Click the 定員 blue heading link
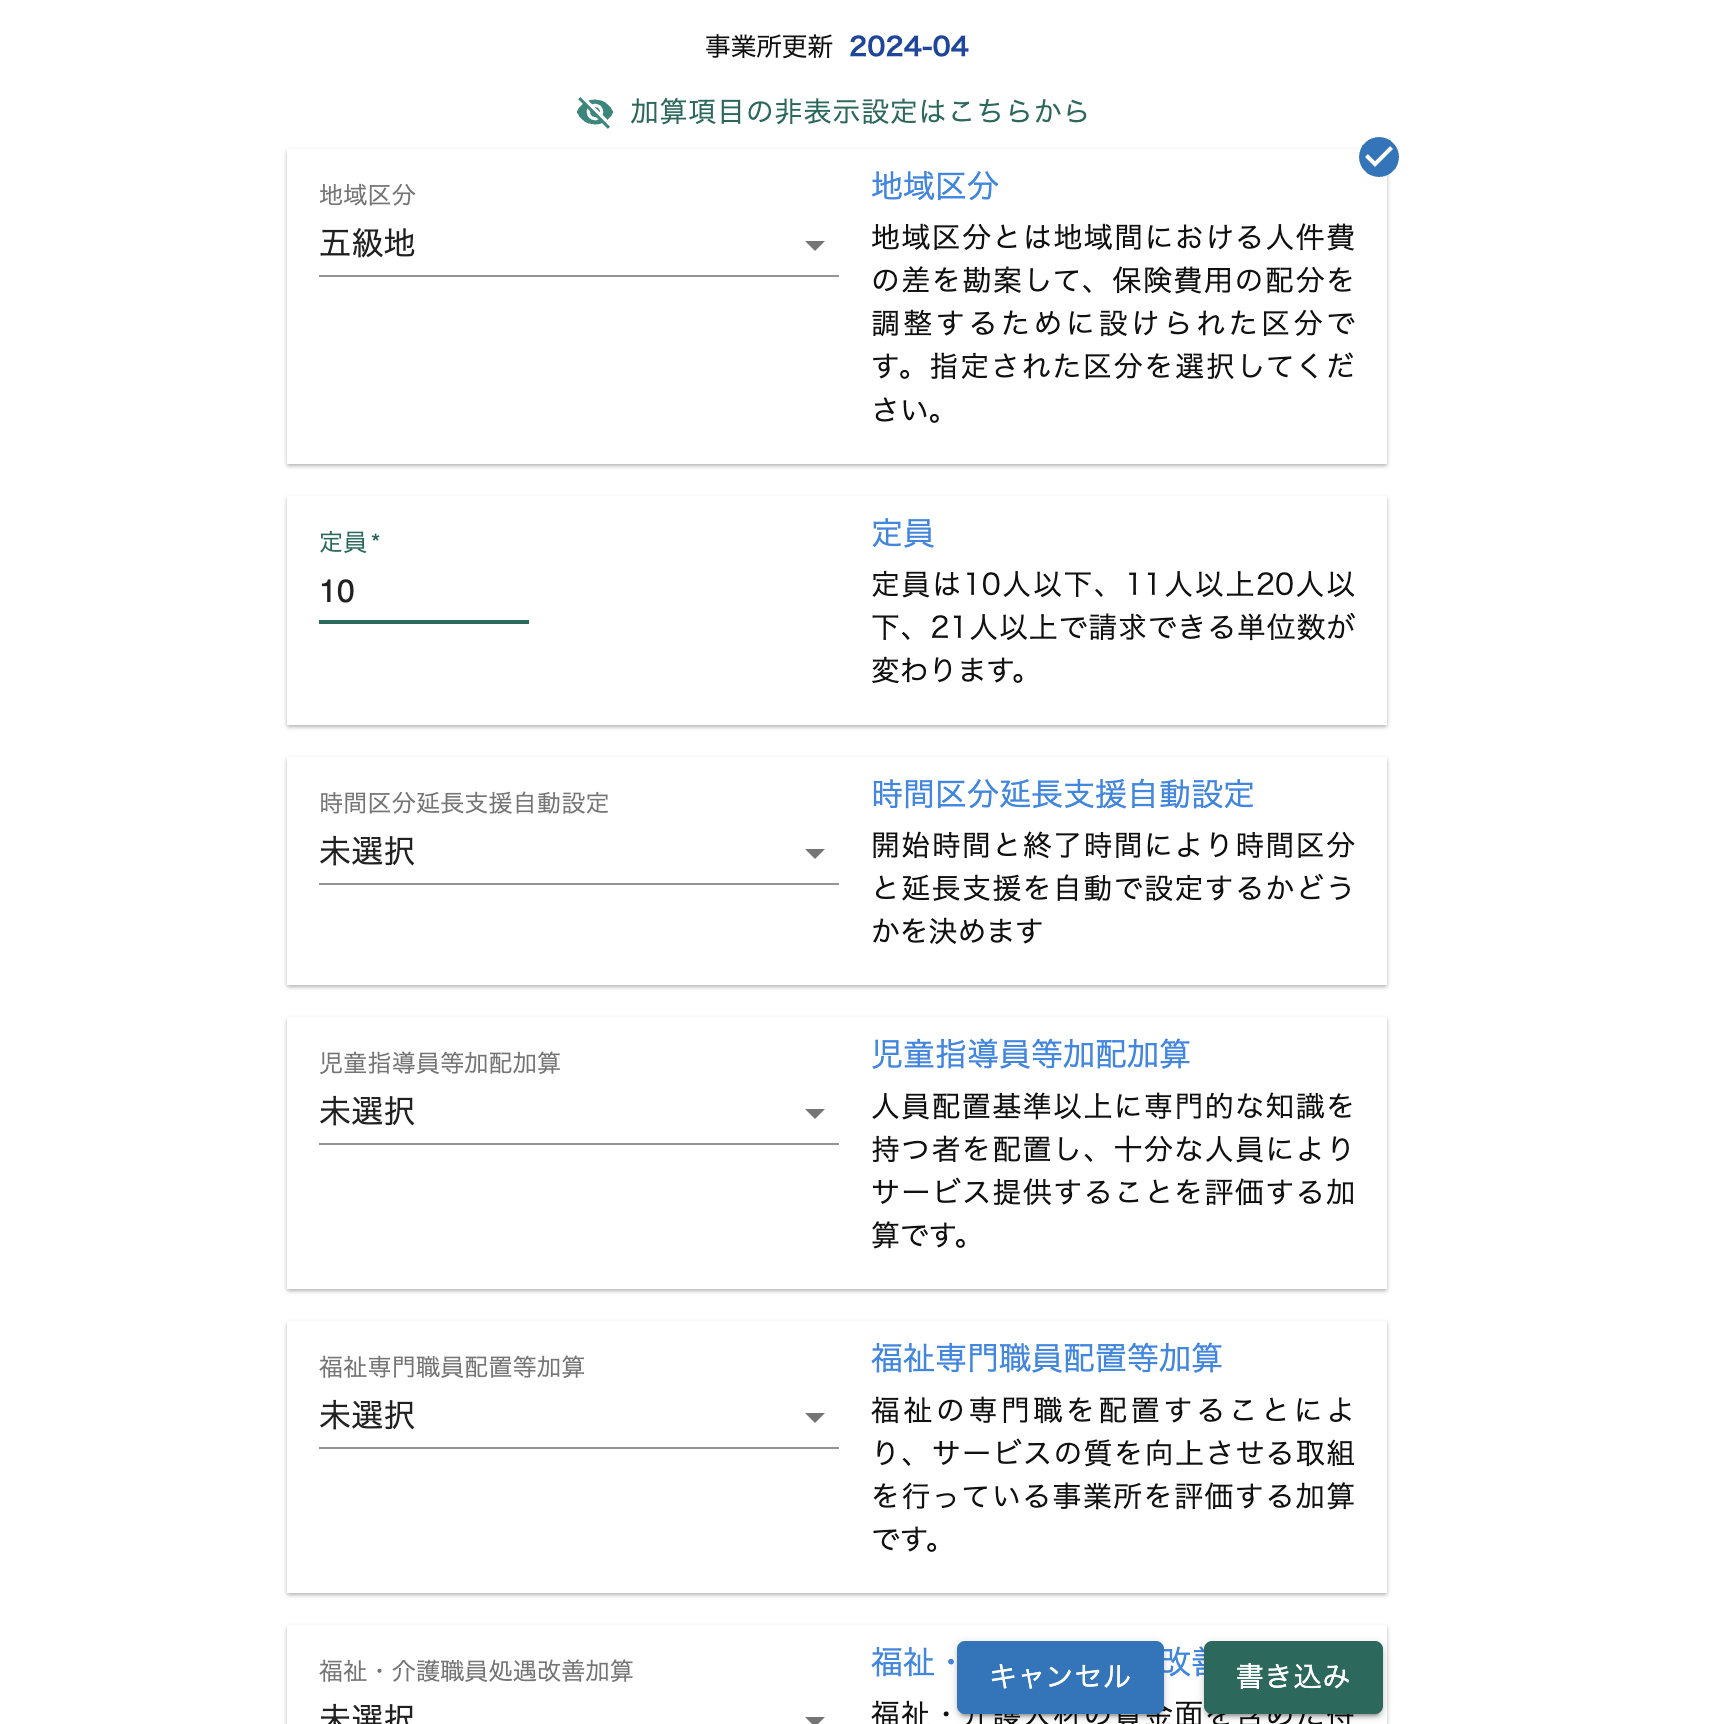1726x1724 pixels. (x=902, y=534)
